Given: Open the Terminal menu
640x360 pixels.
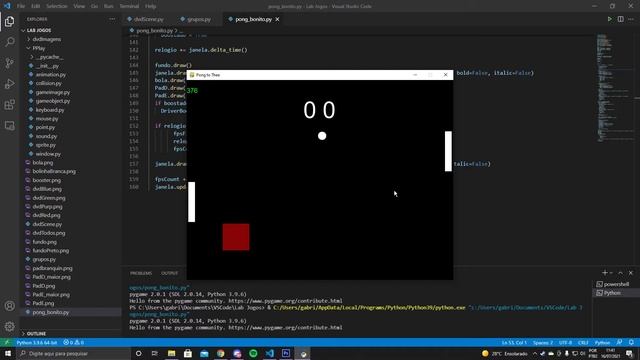Looking at the screenshot, I should 129,6.
